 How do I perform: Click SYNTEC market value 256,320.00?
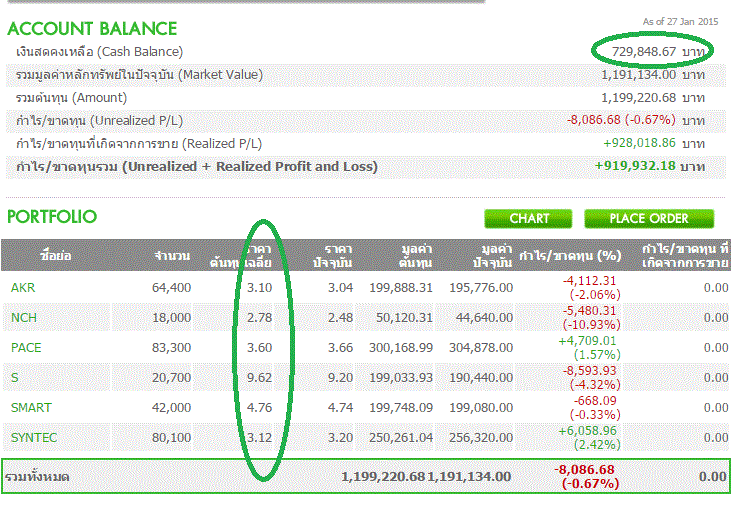point(481,437)
